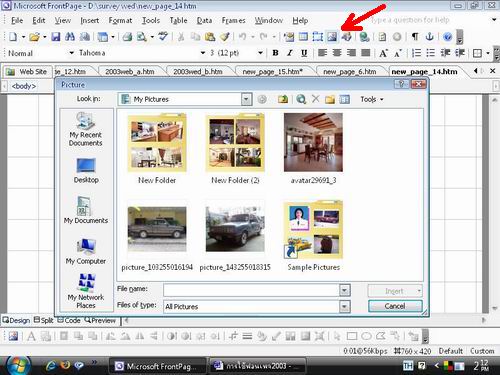Open the Font dropdown showing Tahoma
500x375 pixels.
203,53
